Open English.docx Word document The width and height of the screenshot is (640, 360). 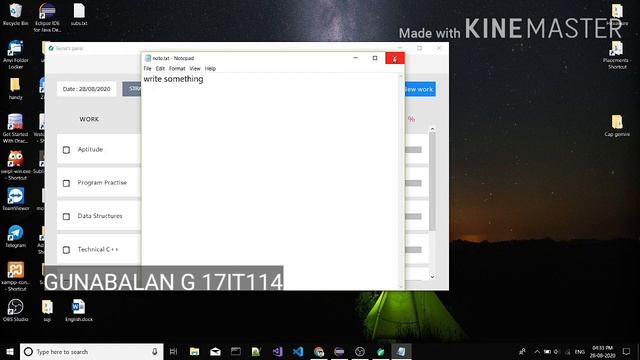pyautogui.click(x=79, y=310)
